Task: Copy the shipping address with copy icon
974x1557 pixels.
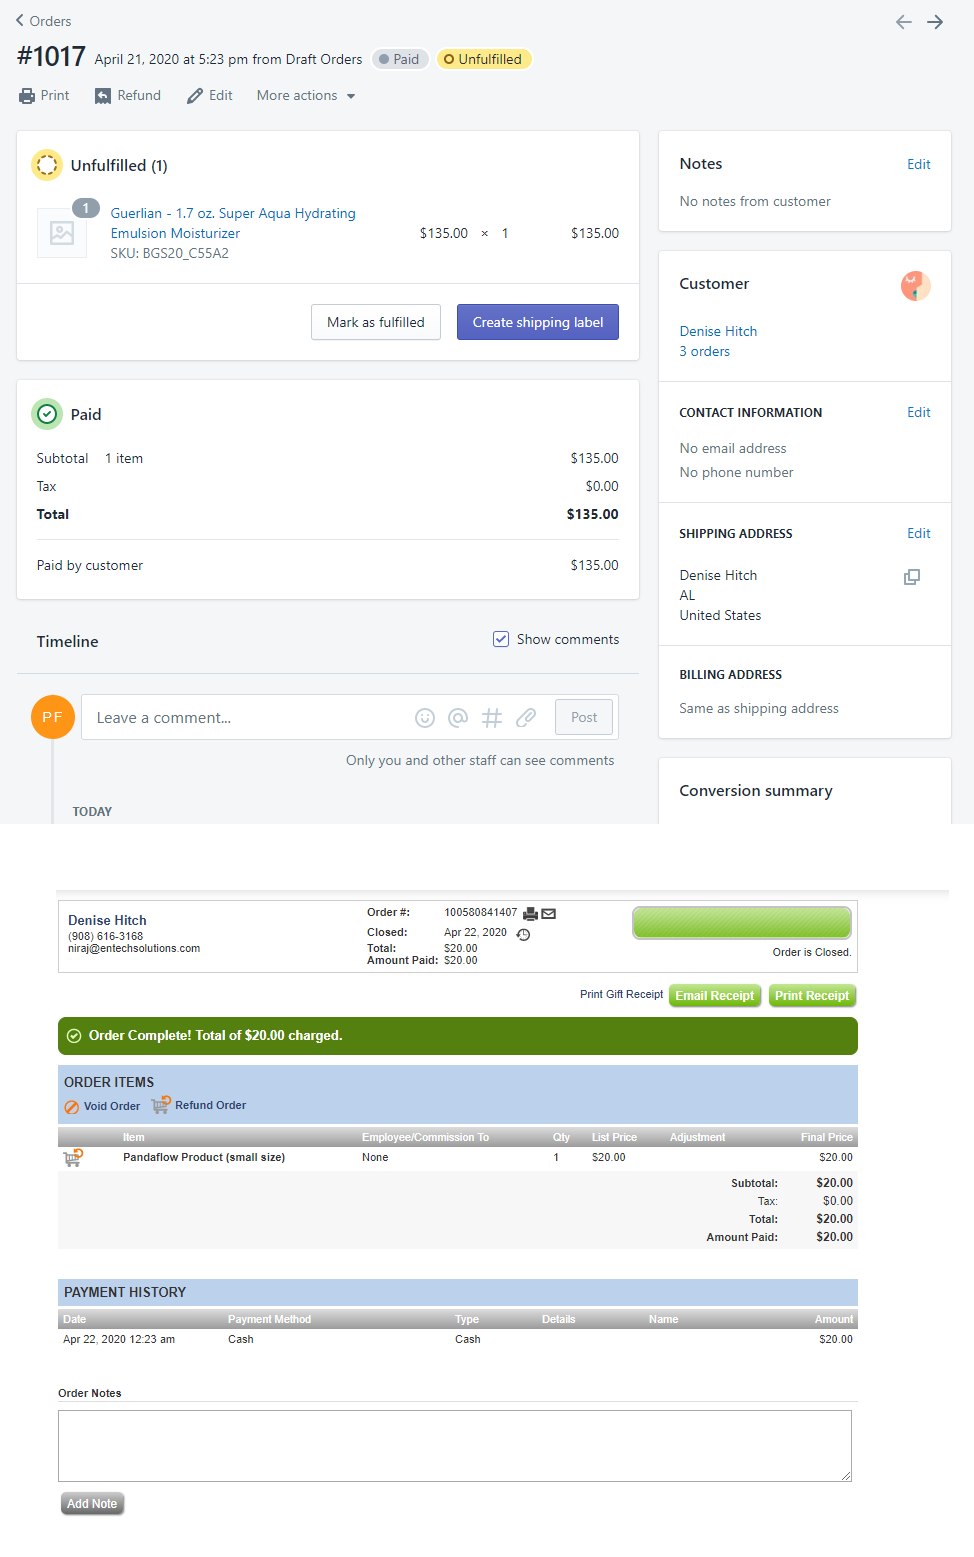Action: [x=912, y=577]
